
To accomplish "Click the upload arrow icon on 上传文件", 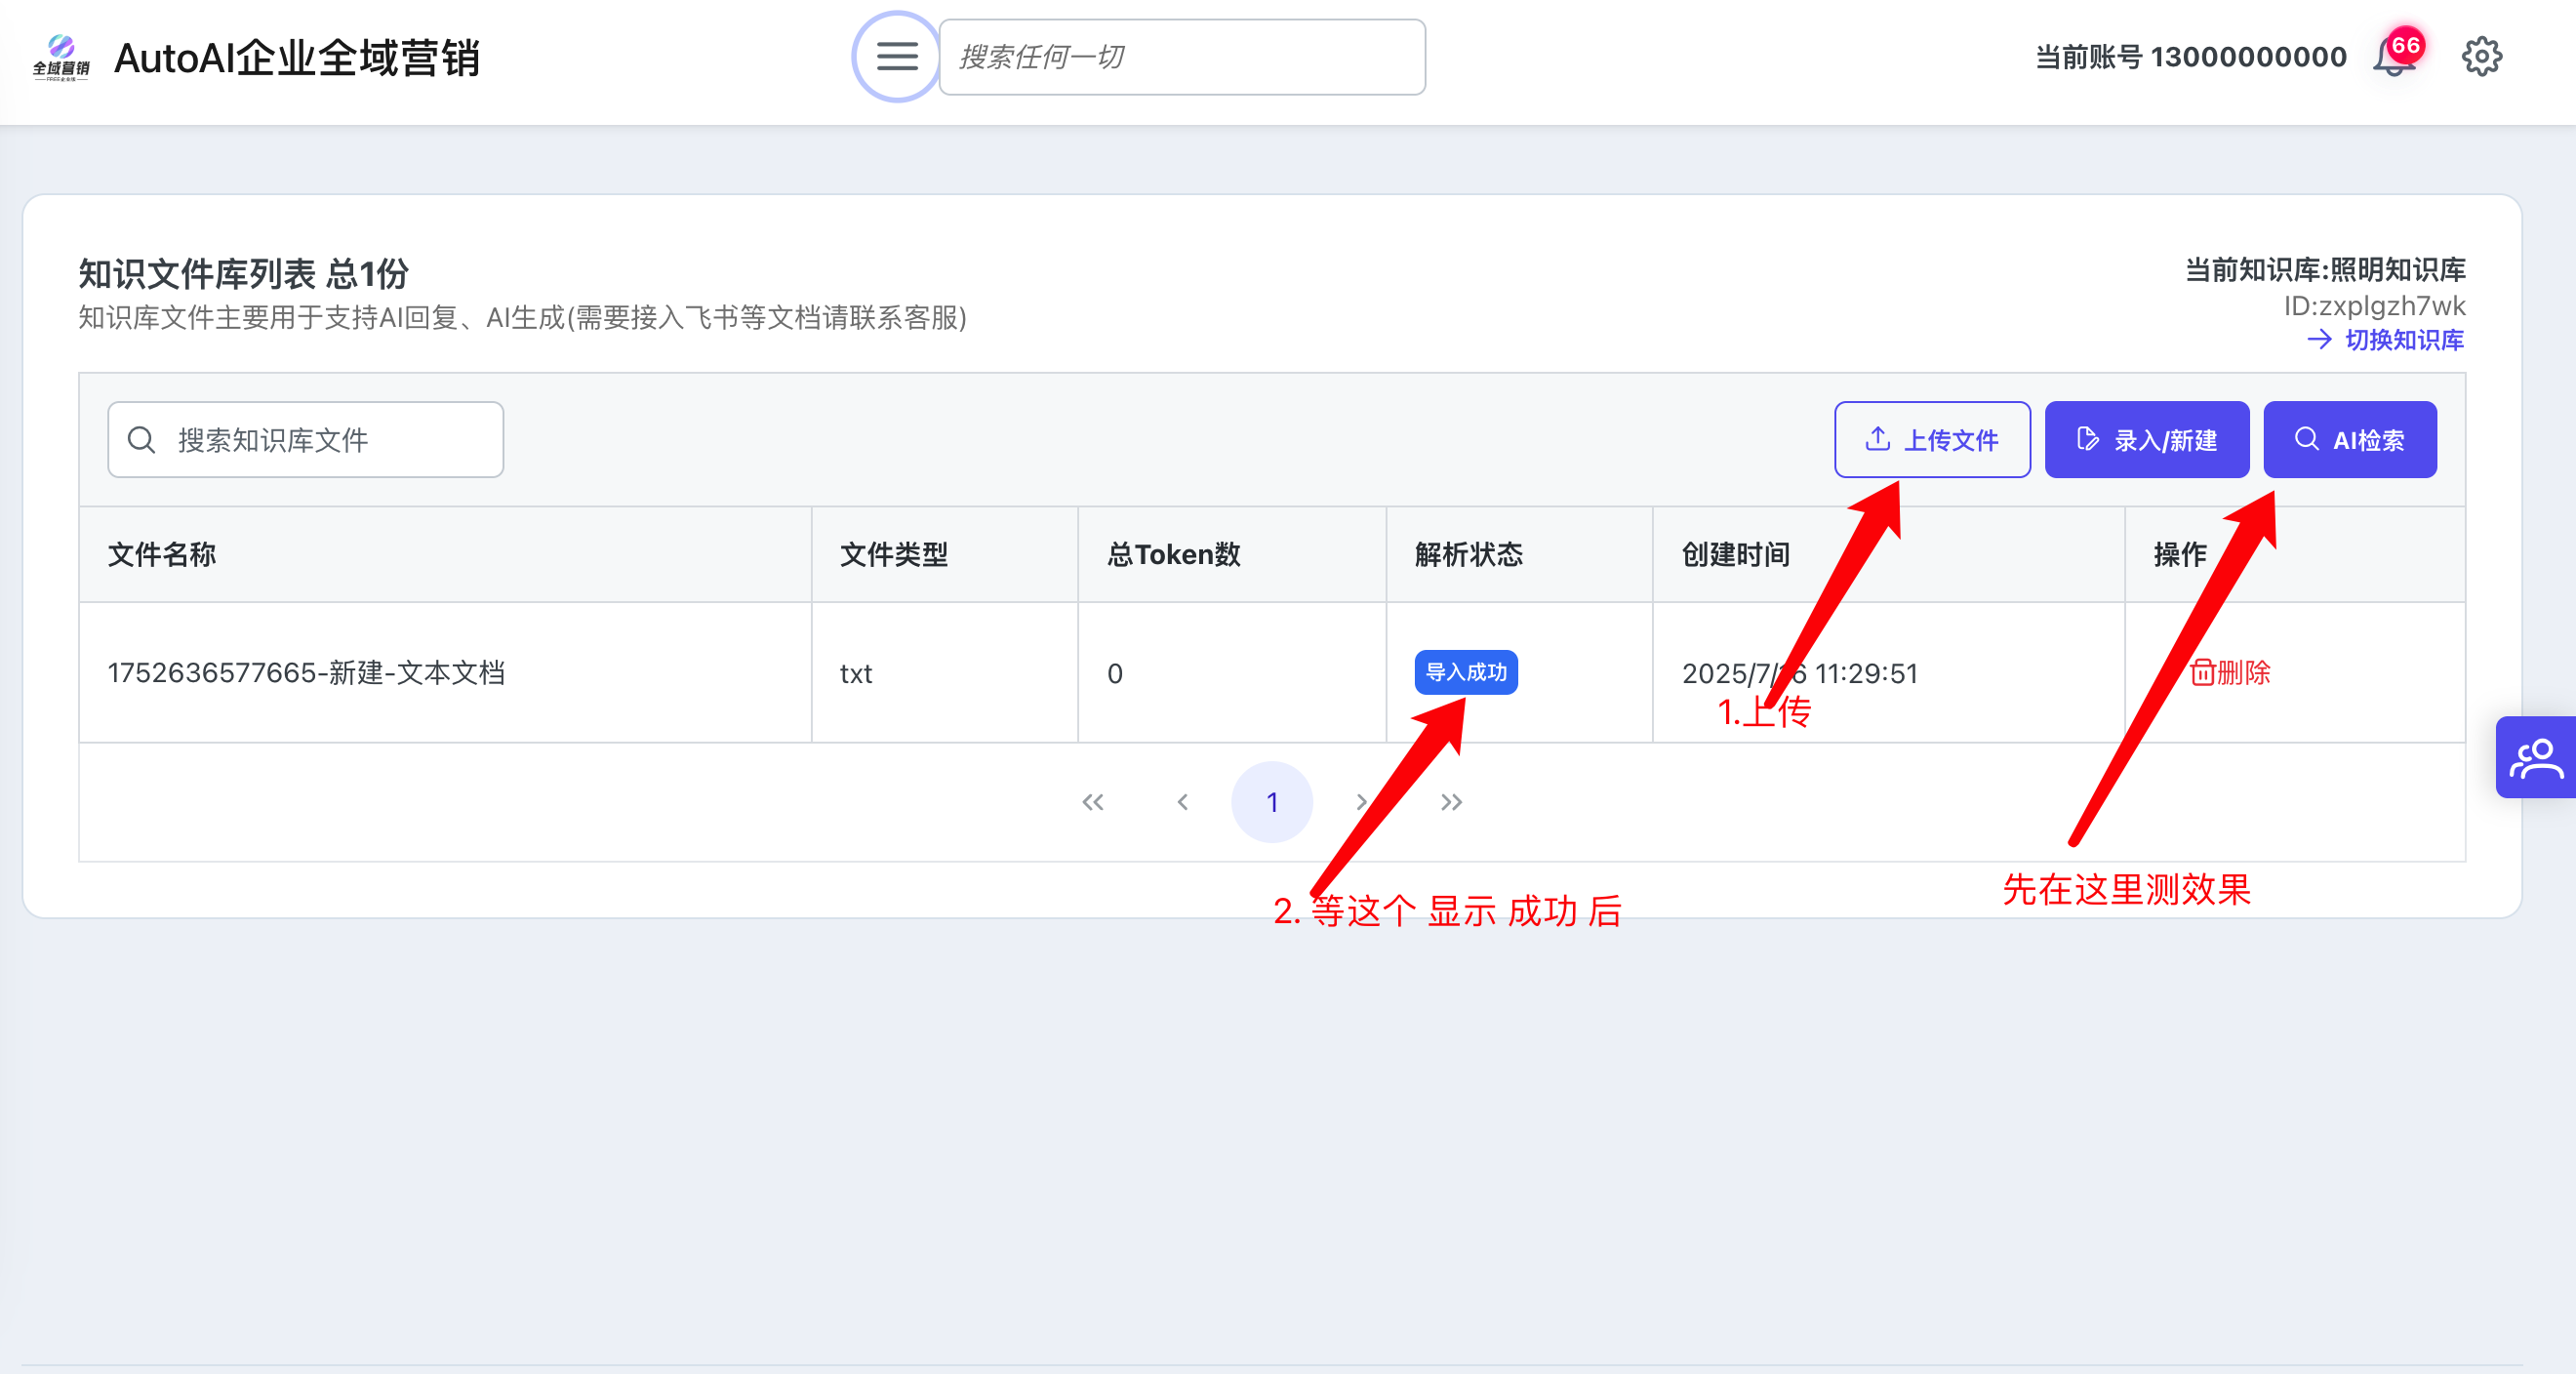I will click(x=1877, y=439).
